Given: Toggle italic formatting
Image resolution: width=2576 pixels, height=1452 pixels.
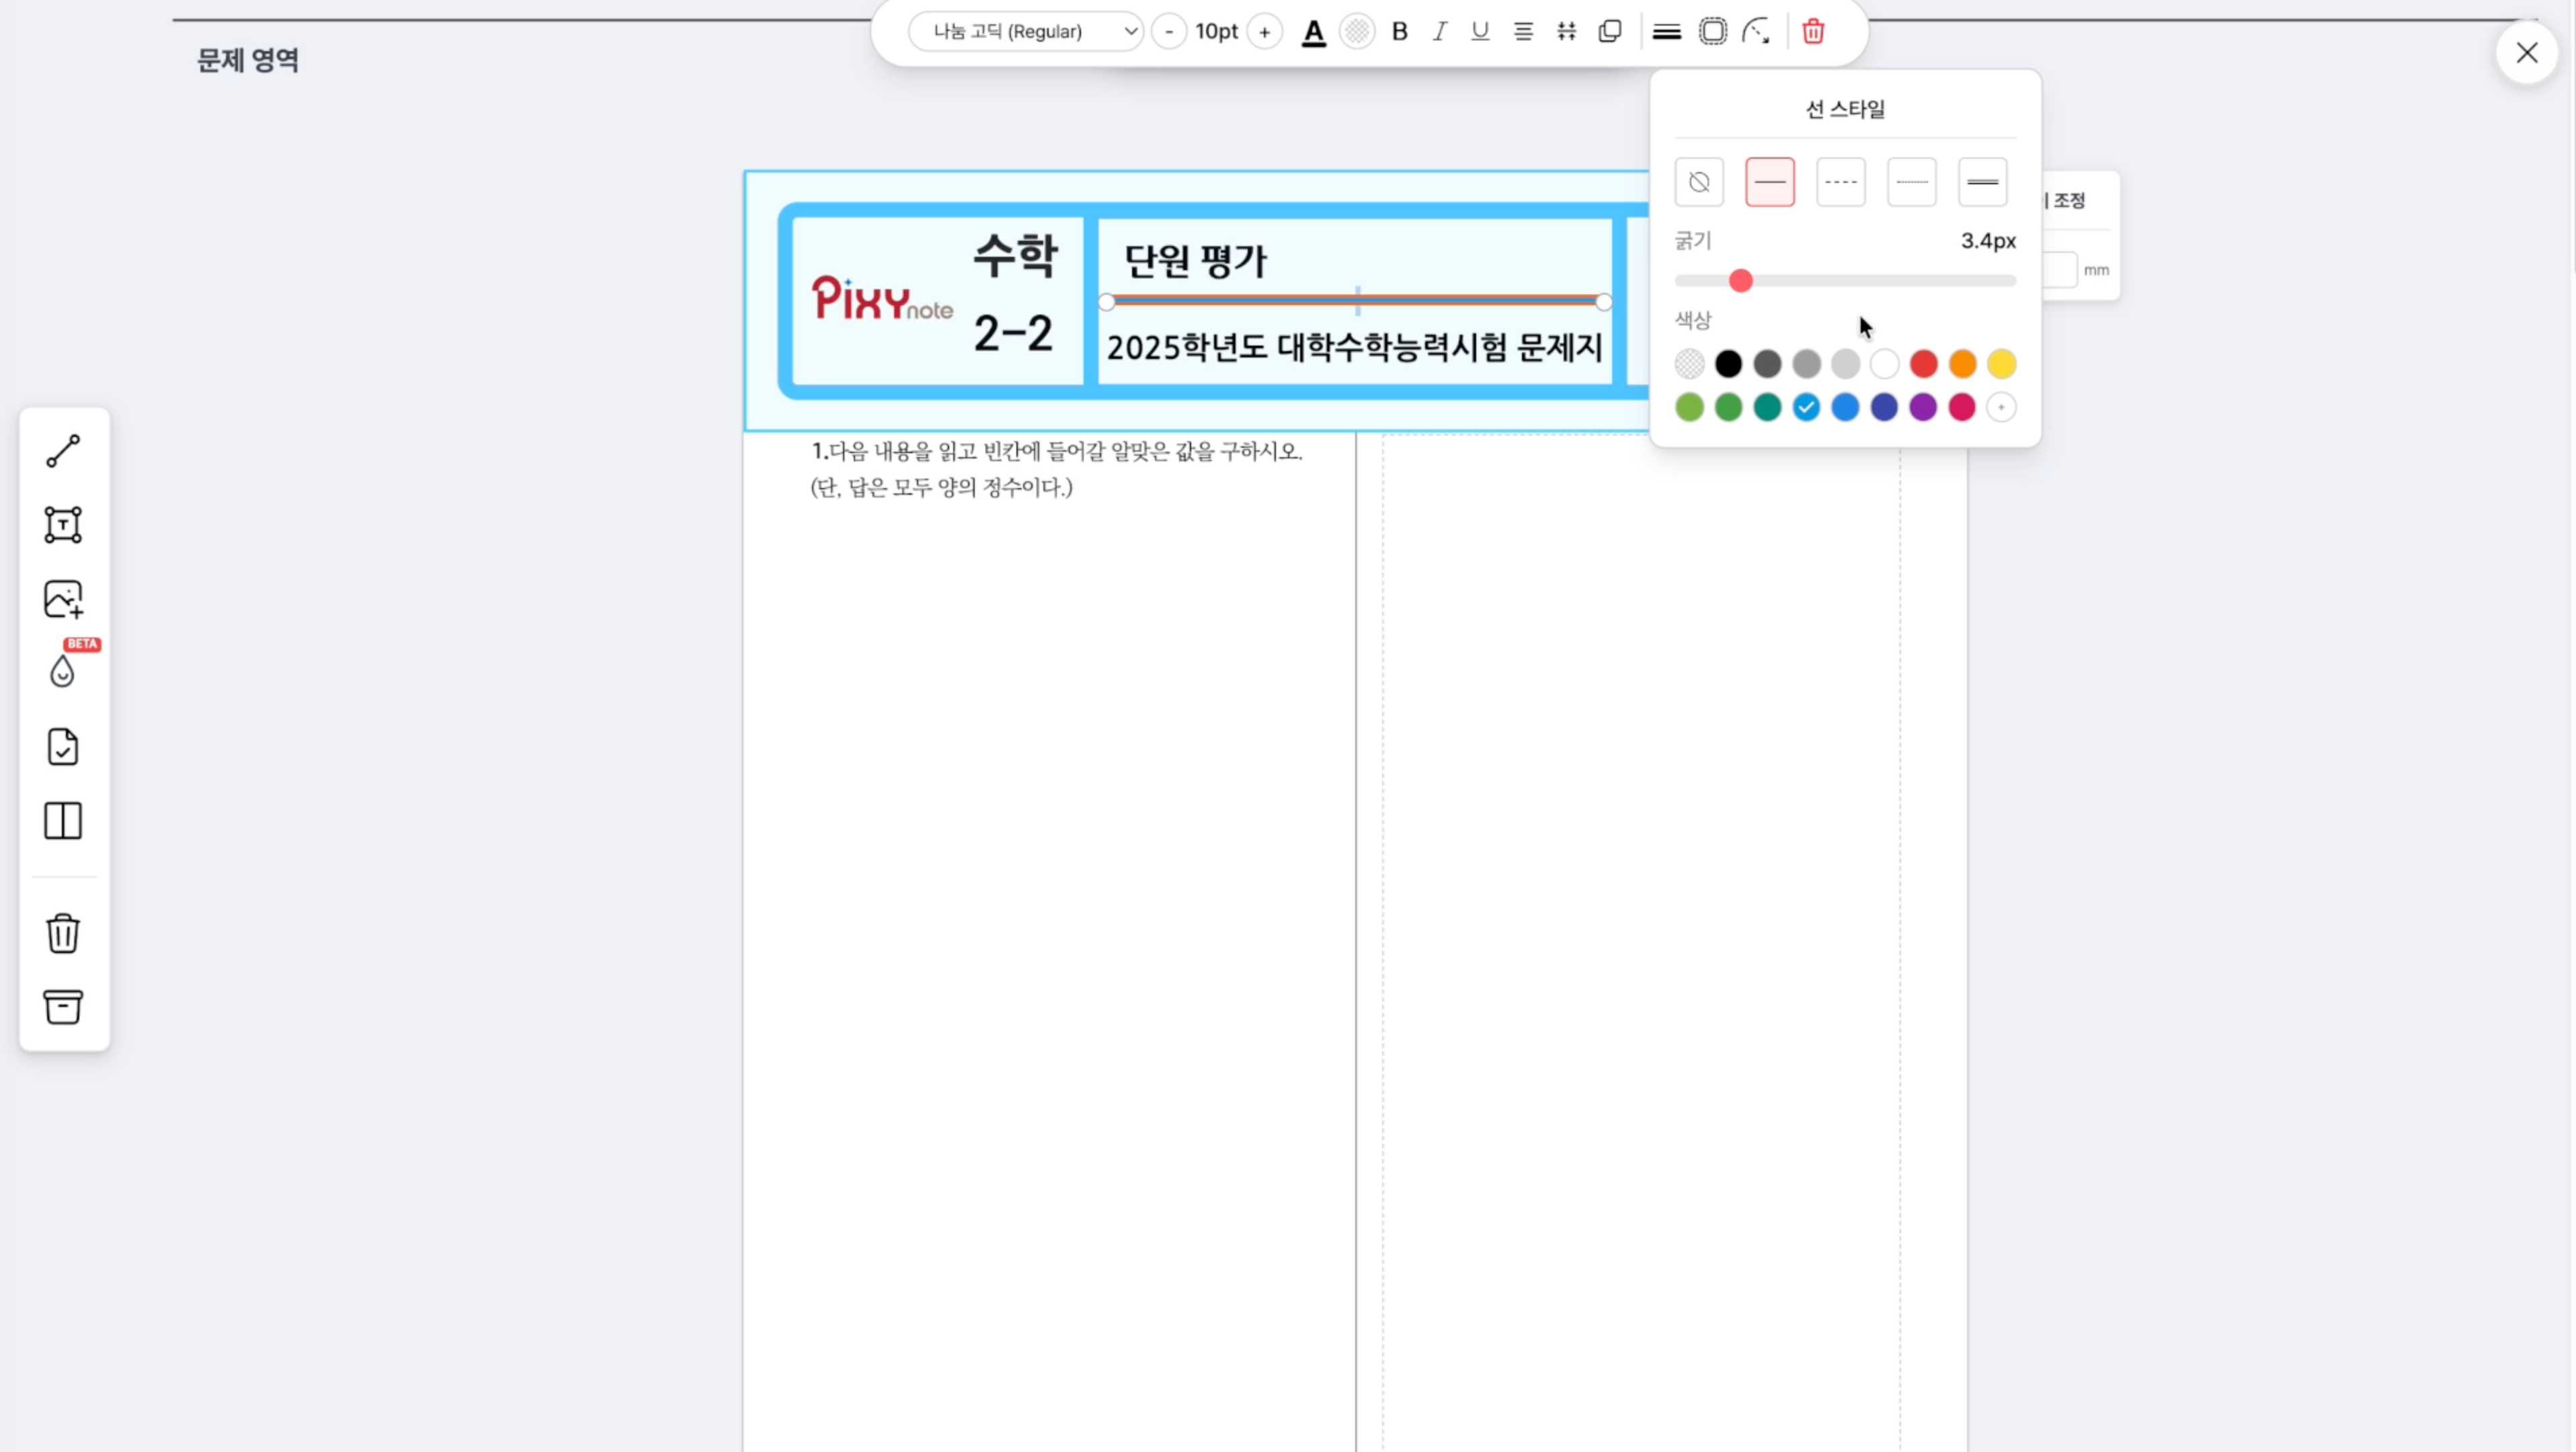Looking at the screenshot, I should [x=1439, y=31].
